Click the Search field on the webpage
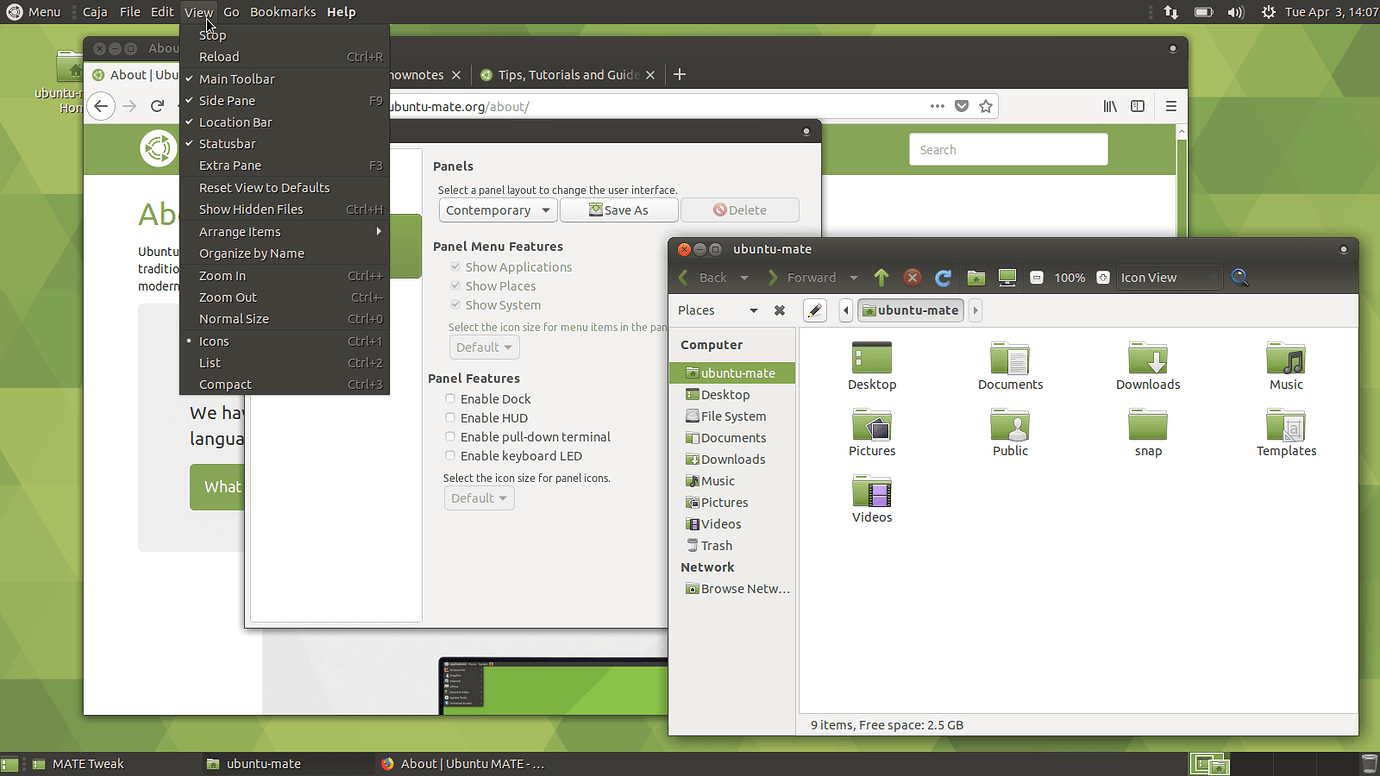 pos(1007,148)
